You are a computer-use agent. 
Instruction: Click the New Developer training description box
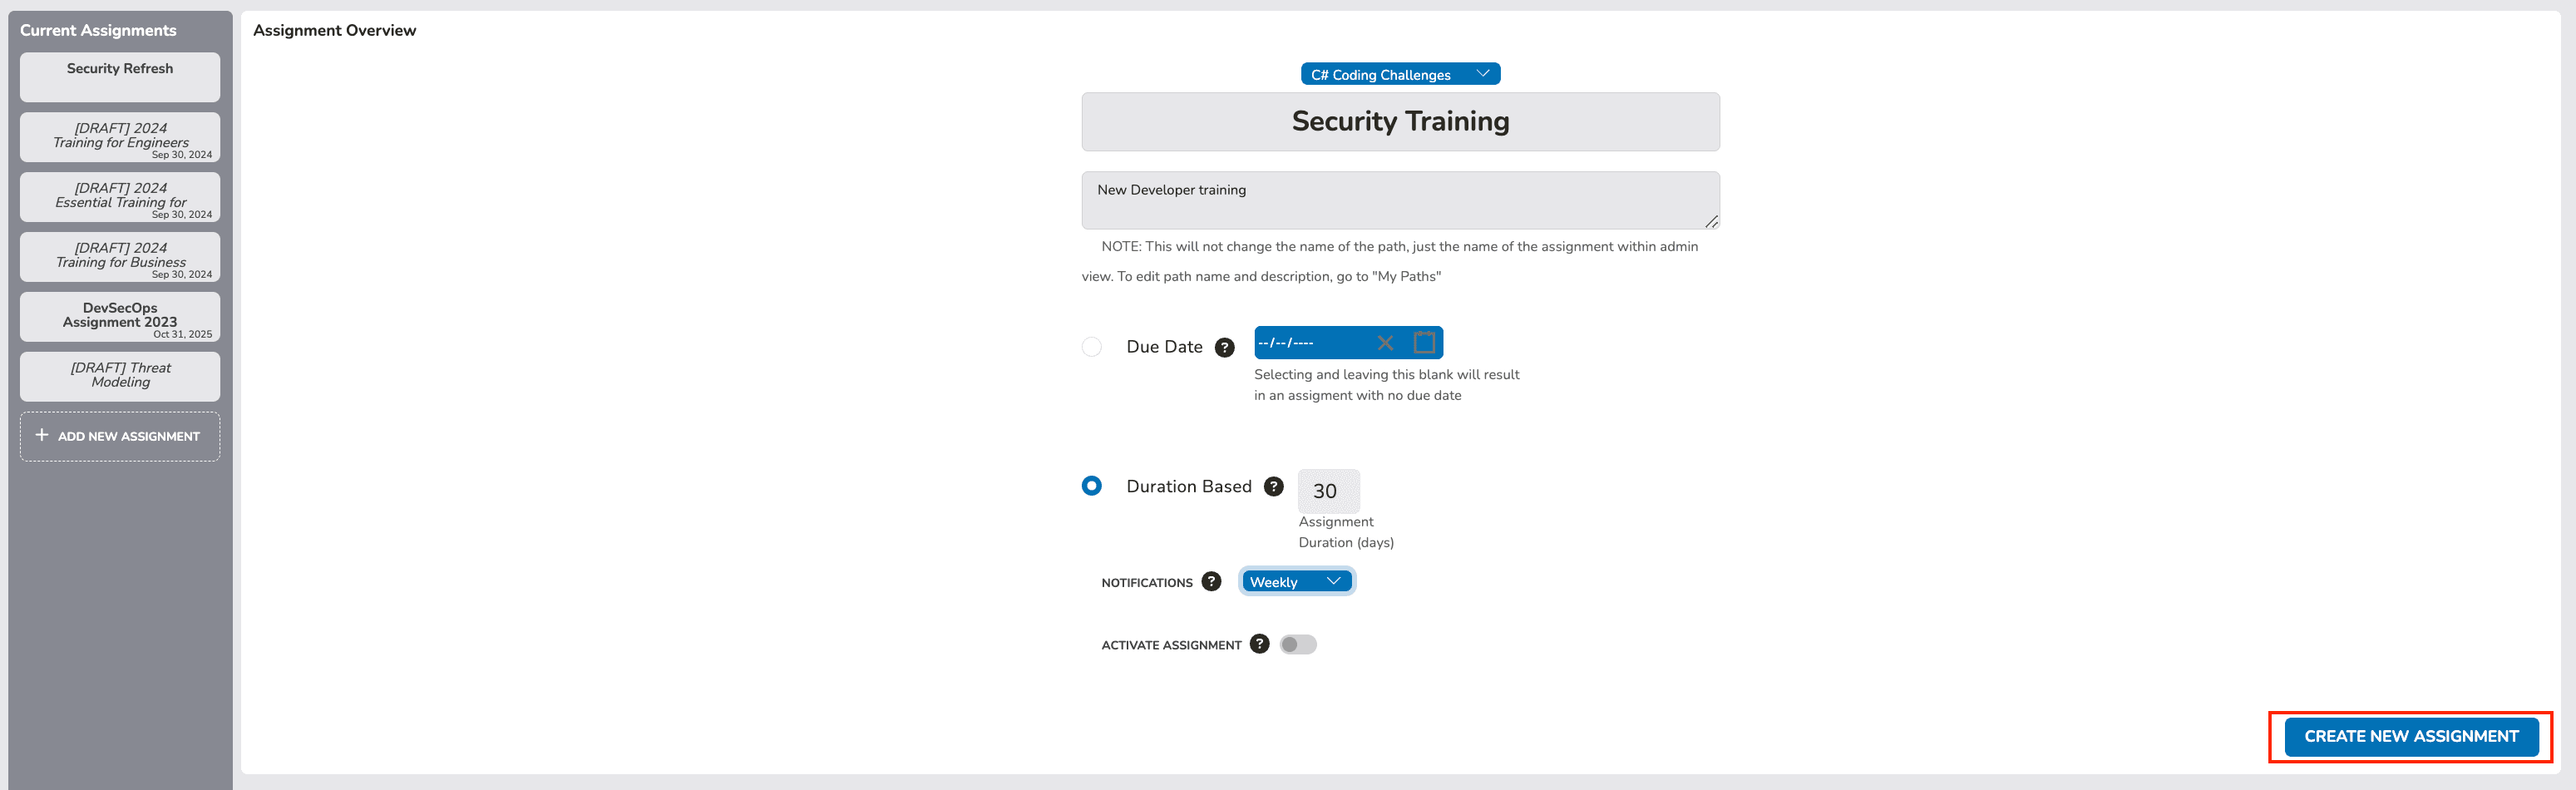tap(1400, 200)
